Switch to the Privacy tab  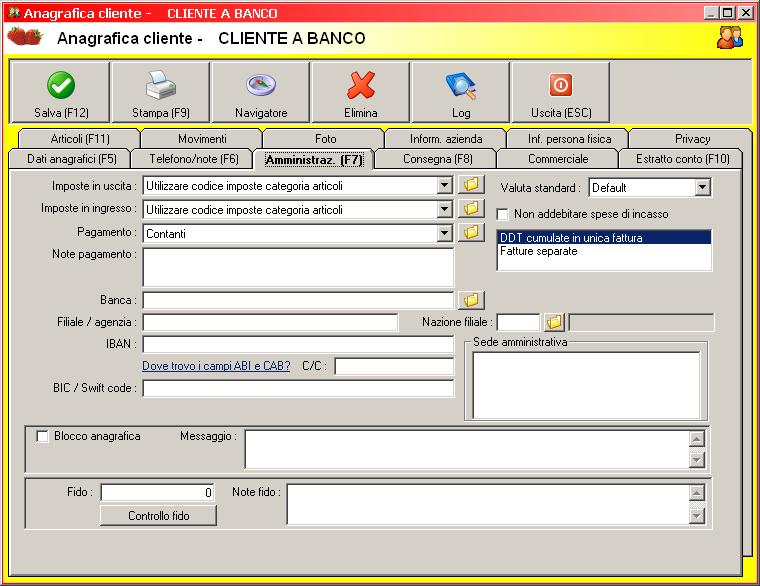click(692, 139)
